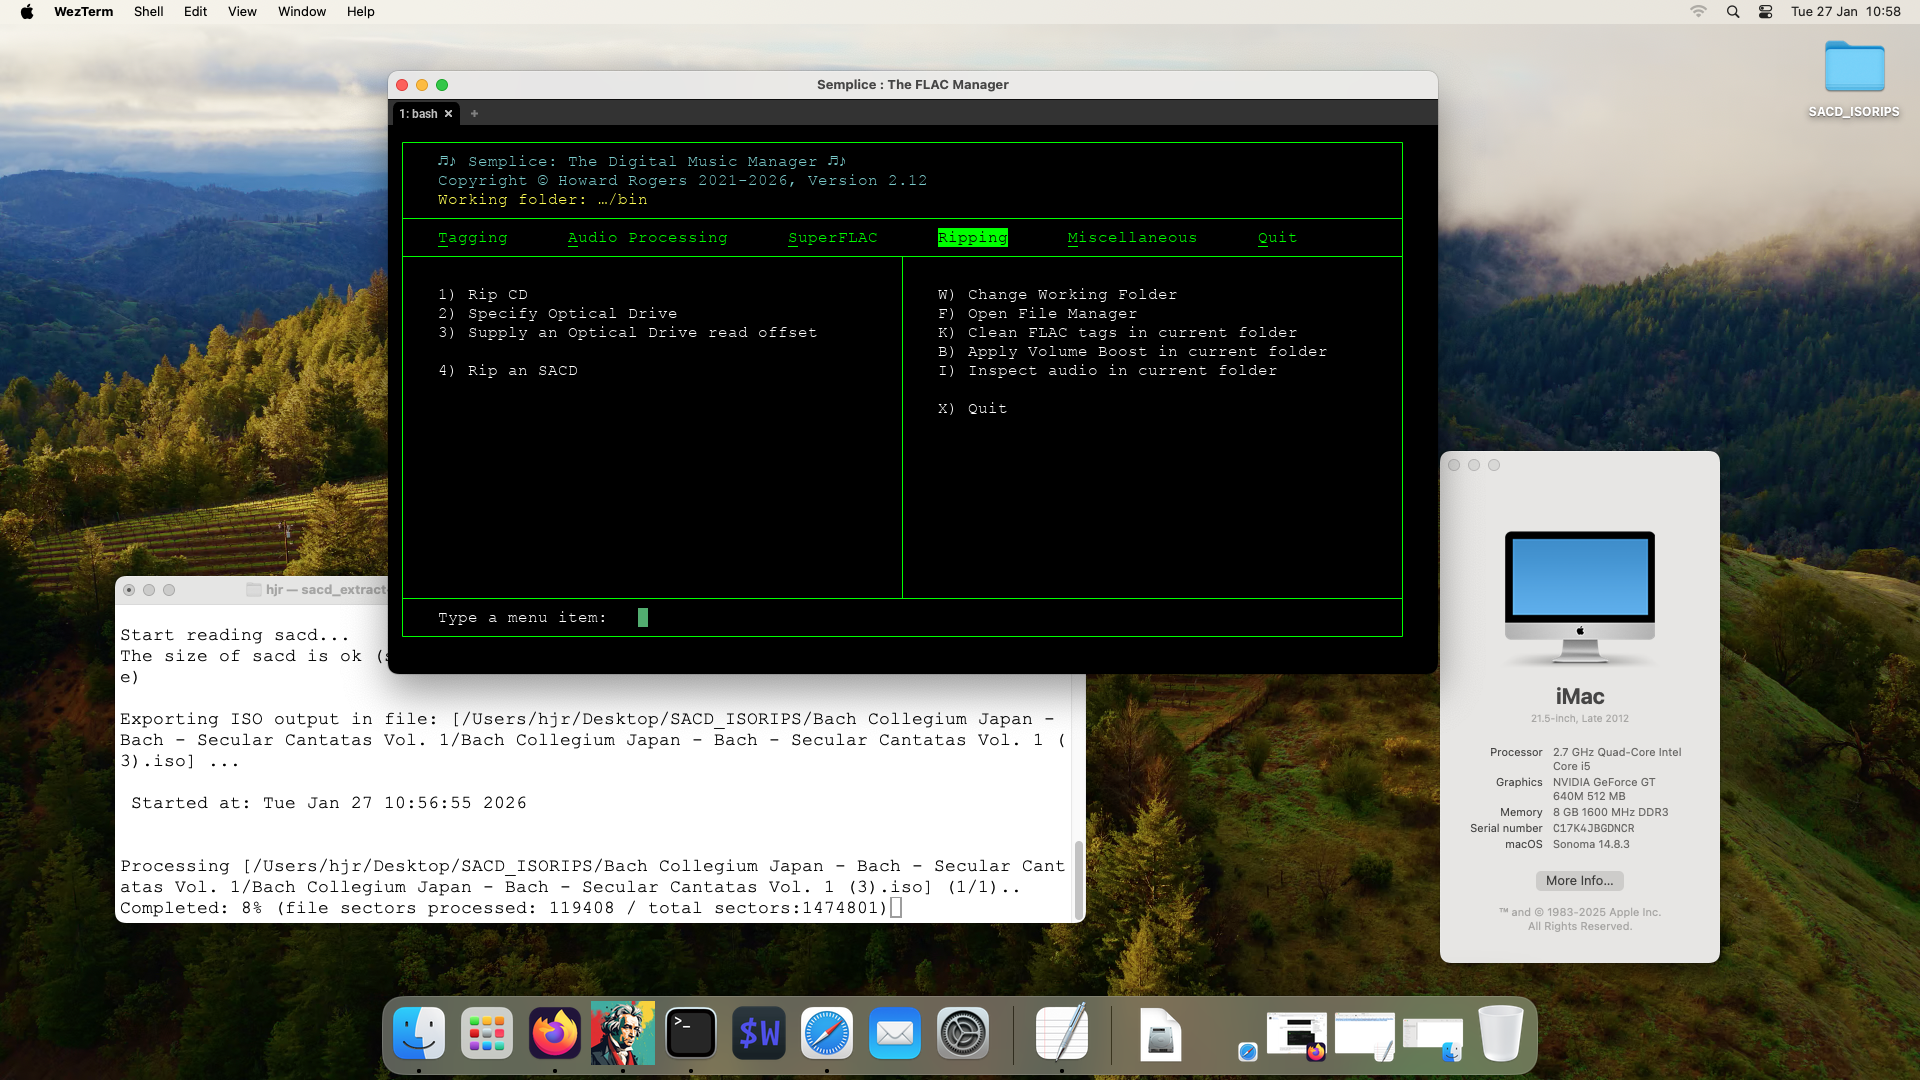This screenshot has height=1080, width=1920.
Task: Switch to the Tagging menu section
Action: click(472, 237)
